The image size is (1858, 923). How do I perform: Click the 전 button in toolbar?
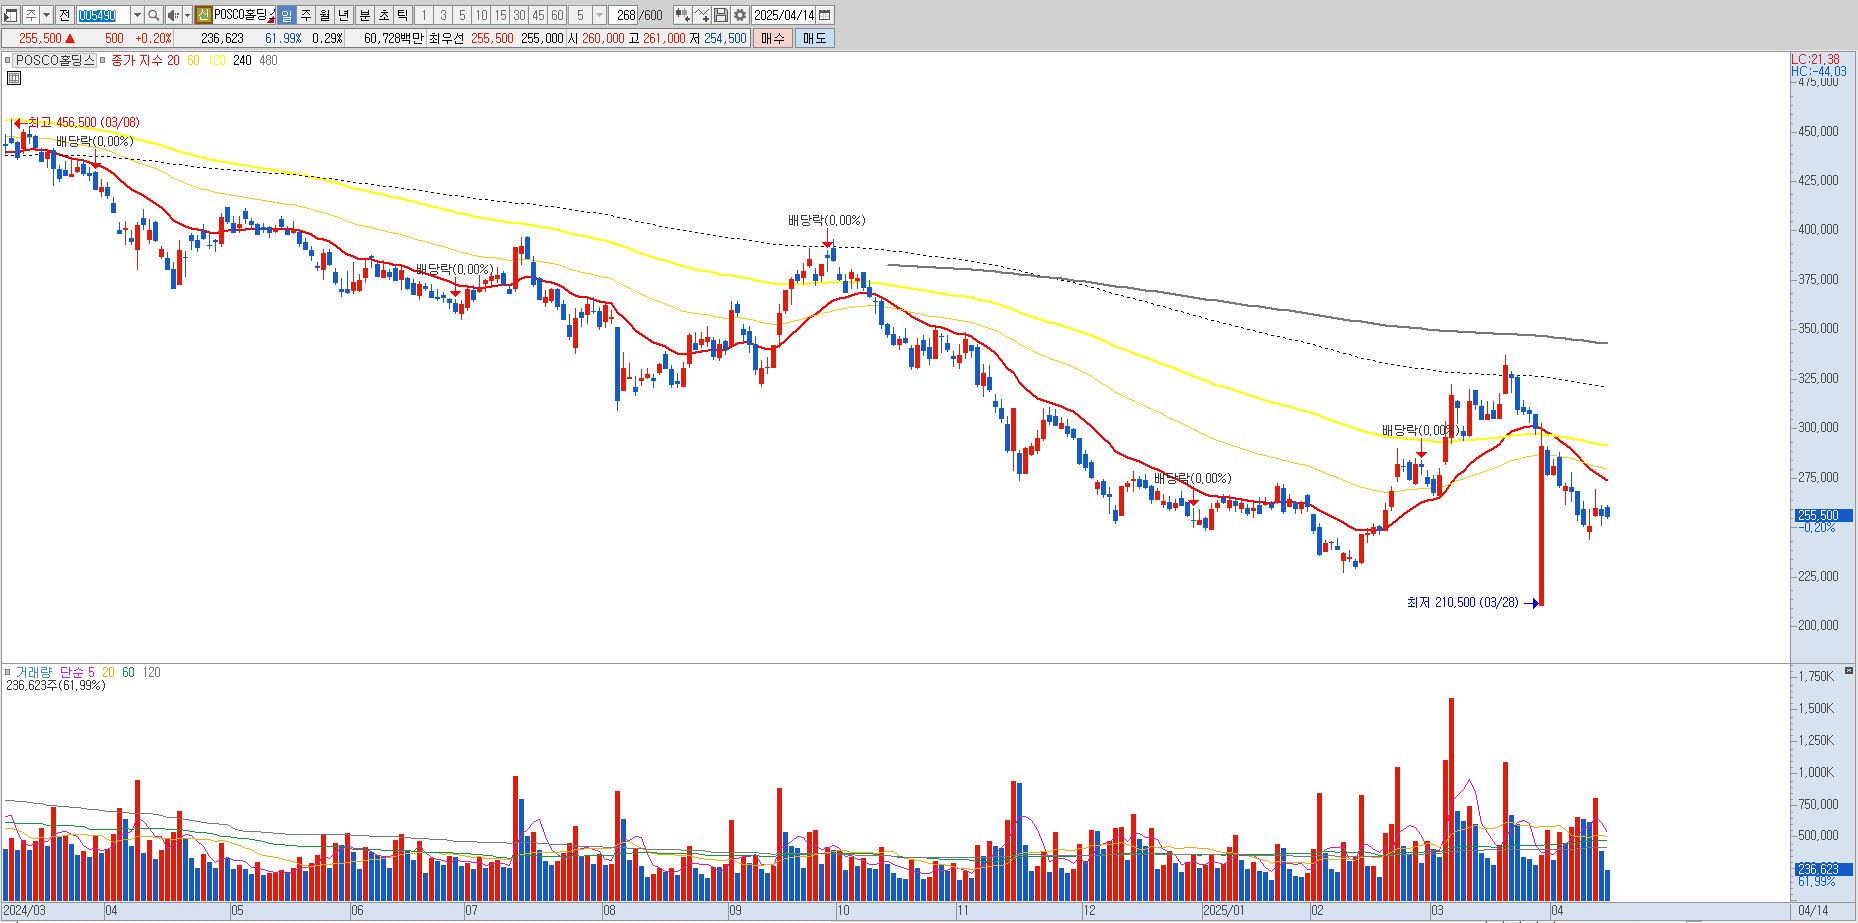pyautogui.click(x=65, y=15)
